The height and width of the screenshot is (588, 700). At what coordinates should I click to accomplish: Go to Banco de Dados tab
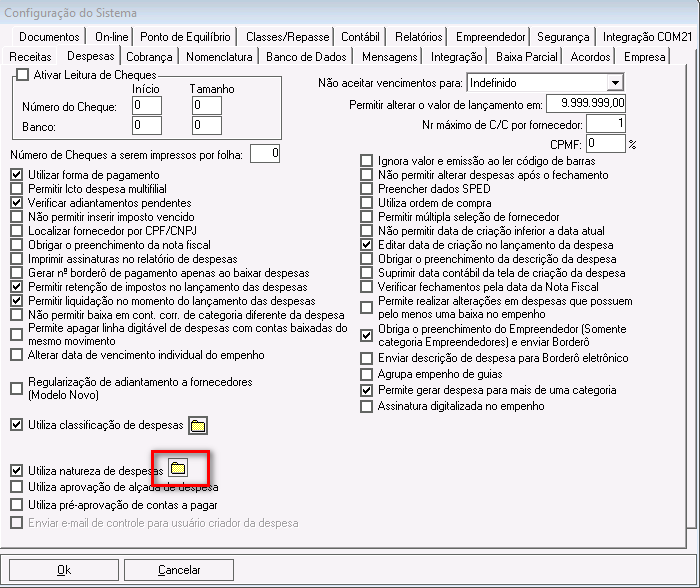(x=306, y=57)
